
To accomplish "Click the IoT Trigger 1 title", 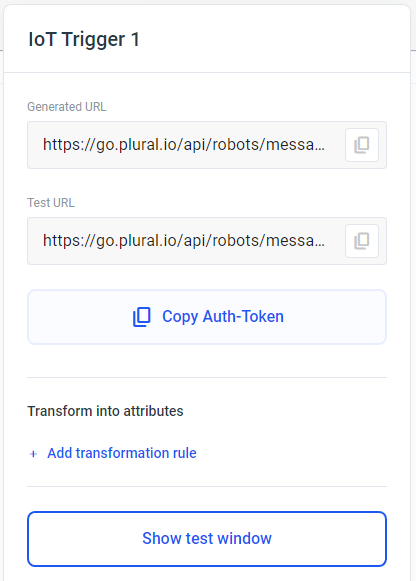I will tap(84, 39).
